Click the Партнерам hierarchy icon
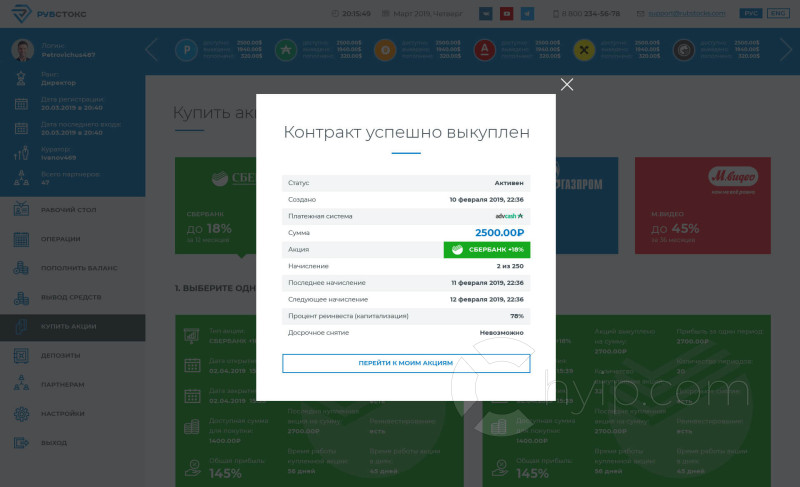Viewport: 800px width, 487px height. tap(21, 383)
